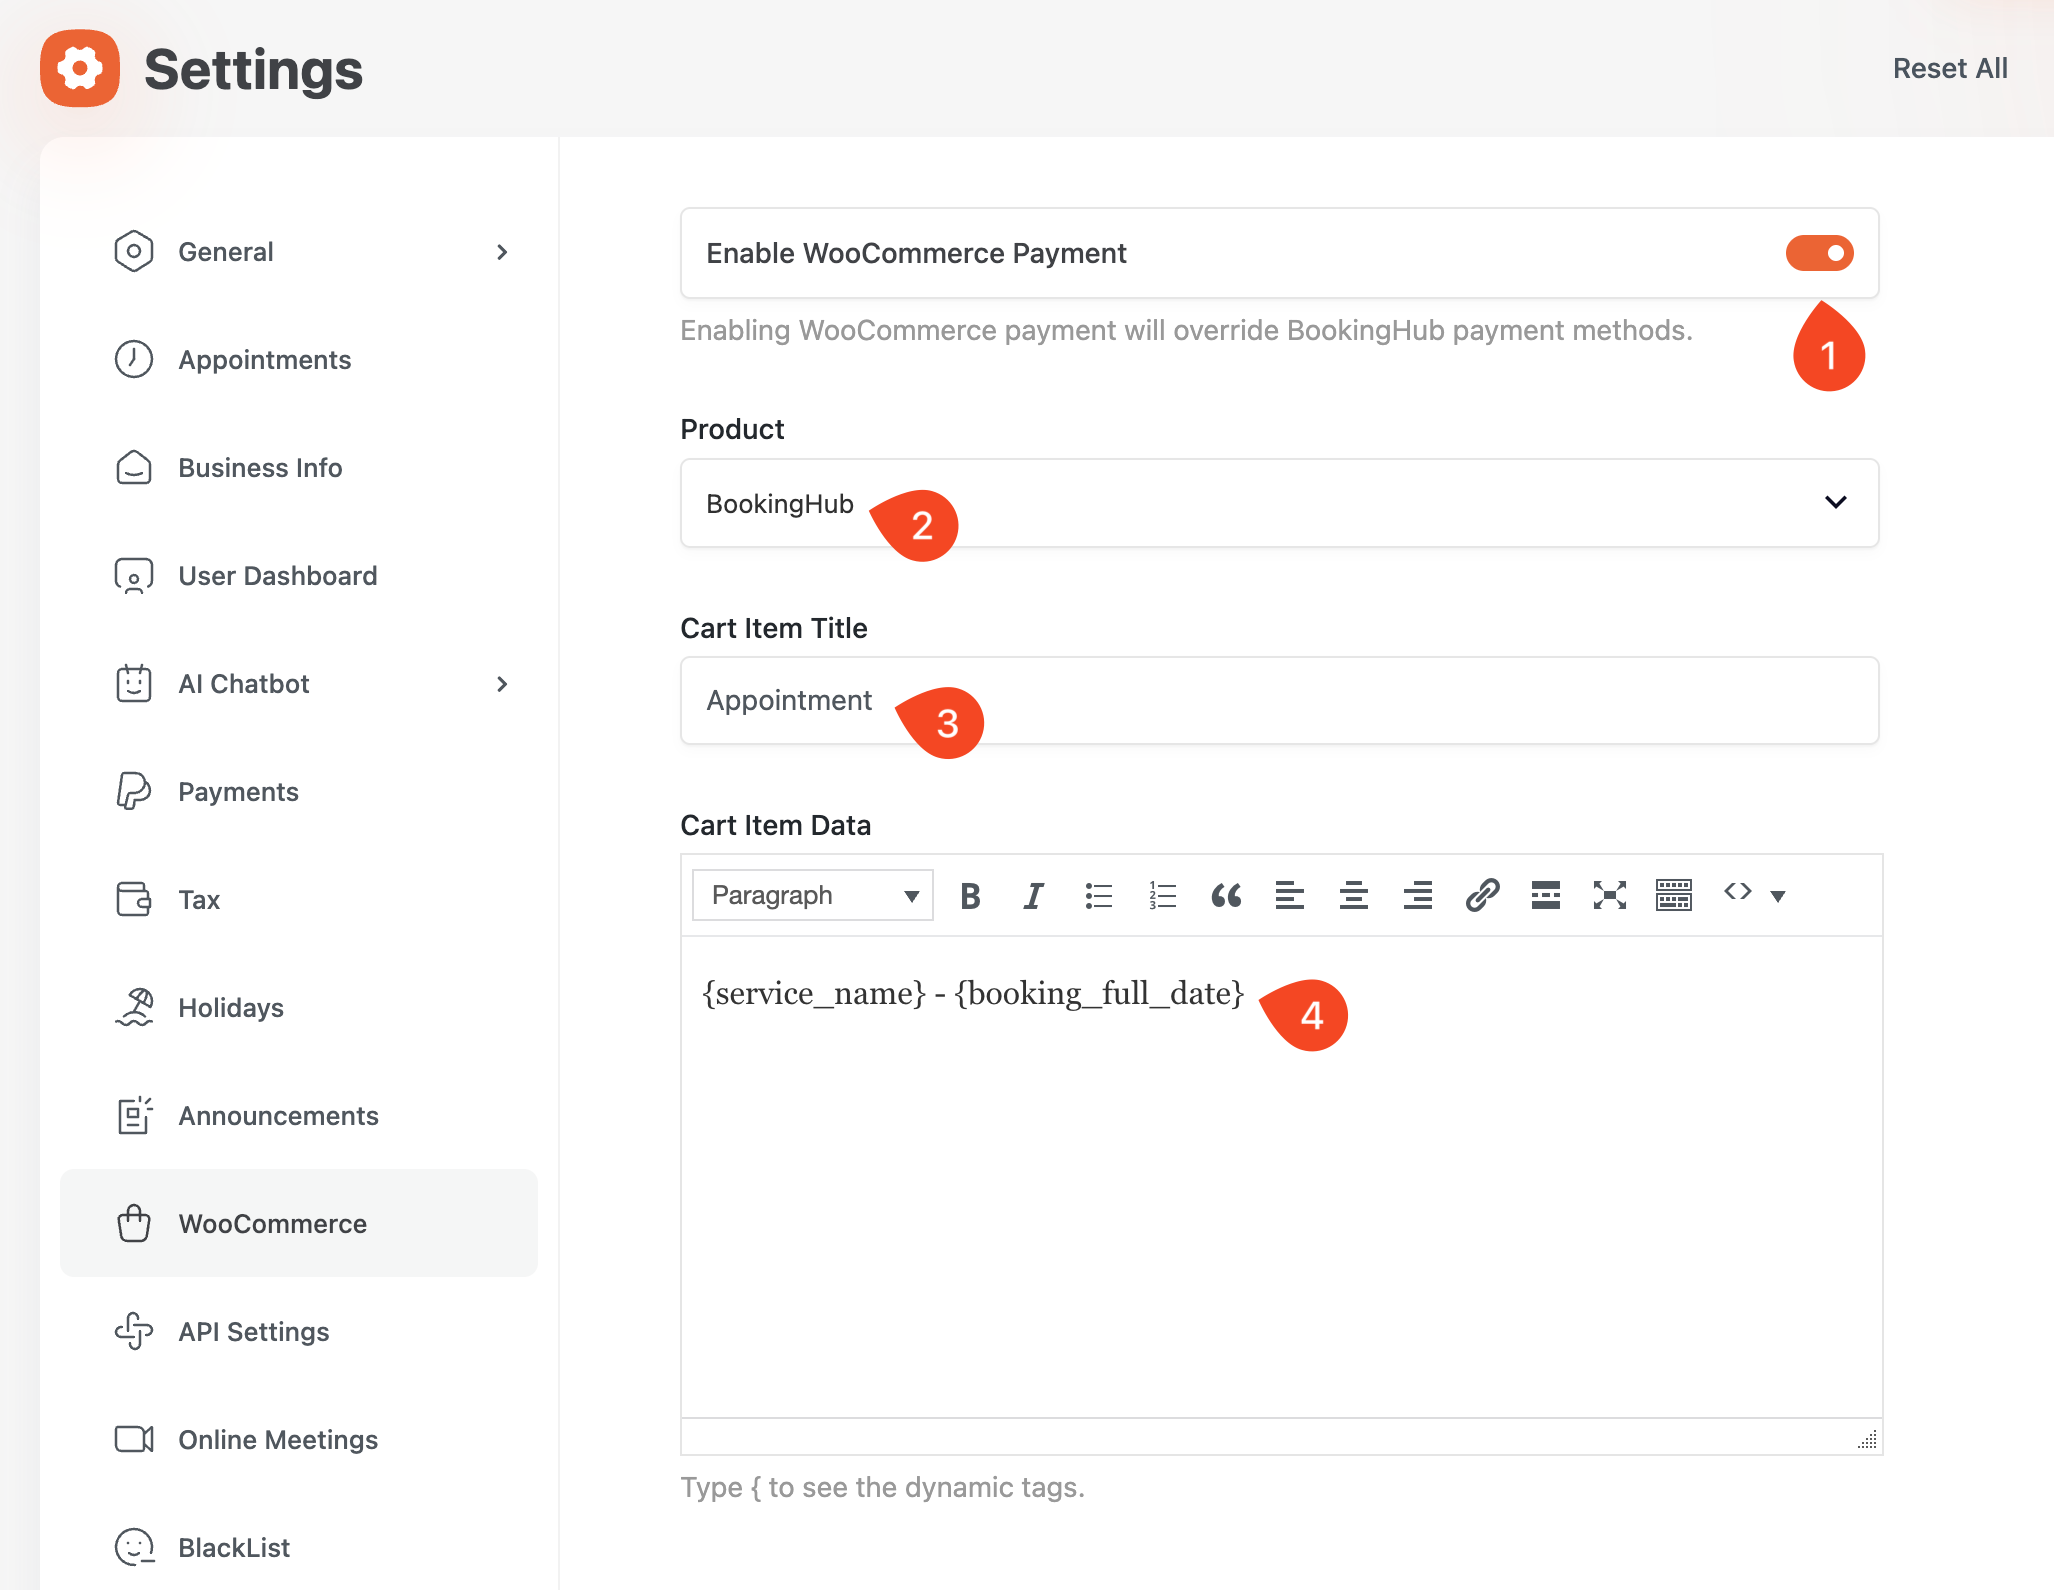This screenshot has width=2054, height=1590.
Task: Click the Bold formatting icon
Action: point(969,895)
